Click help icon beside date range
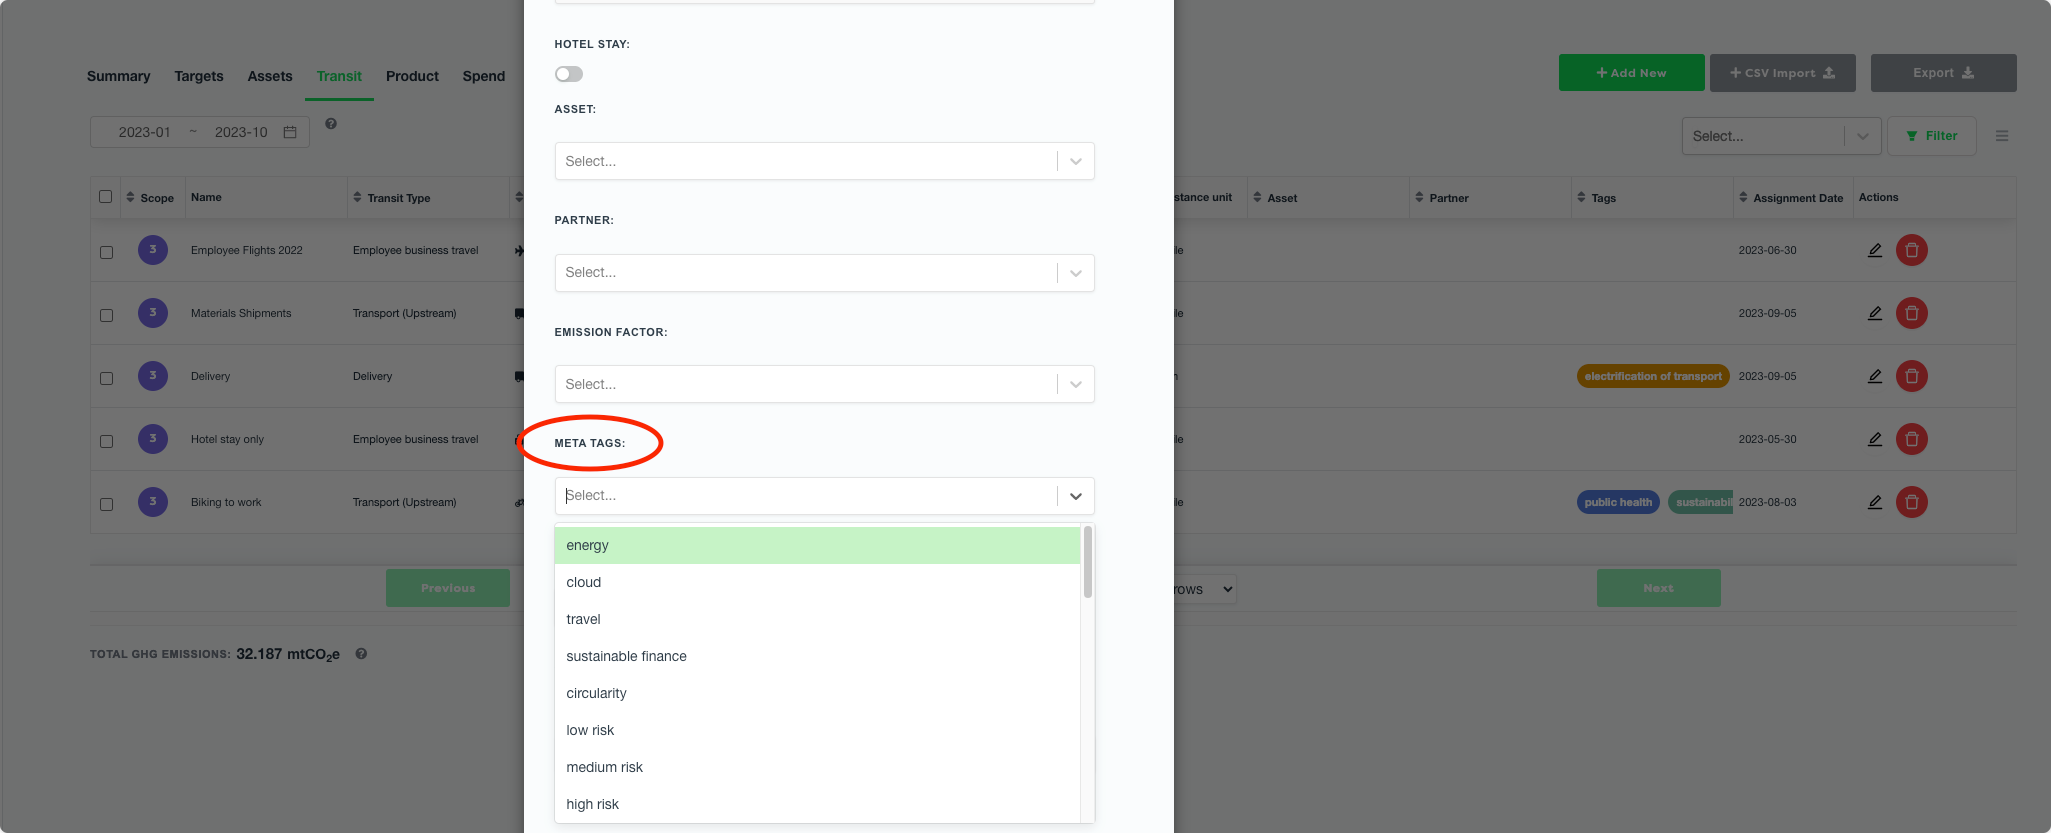The height and width of the screenshot is (833, 2051). (331, 124)
